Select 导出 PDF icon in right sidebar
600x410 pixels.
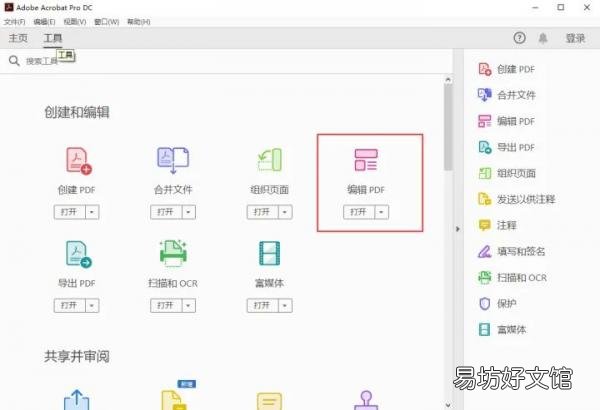click(x=485, y=147)
